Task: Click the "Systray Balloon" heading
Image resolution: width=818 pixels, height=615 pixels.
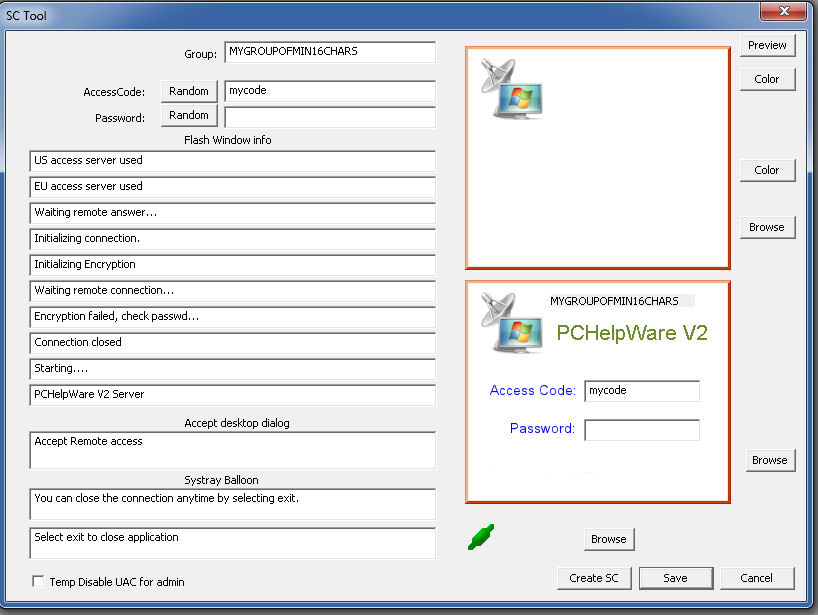Action: pos(221,480)
